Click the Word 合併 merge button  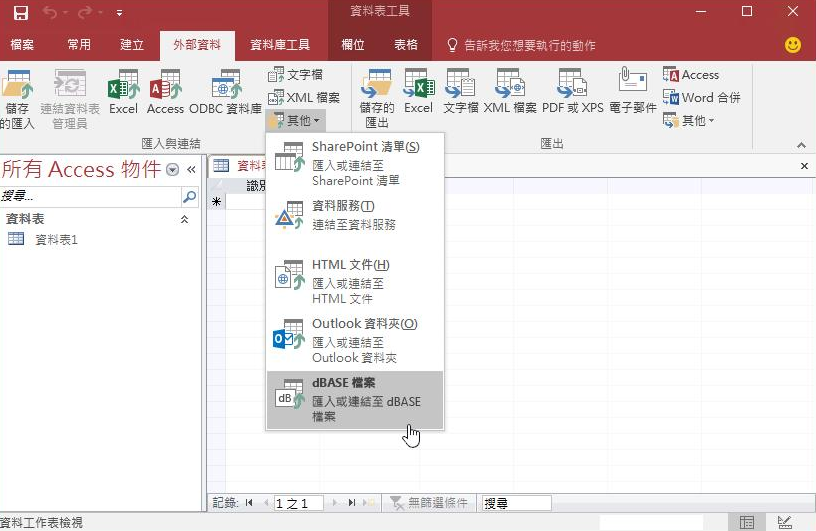coord(701,98)
